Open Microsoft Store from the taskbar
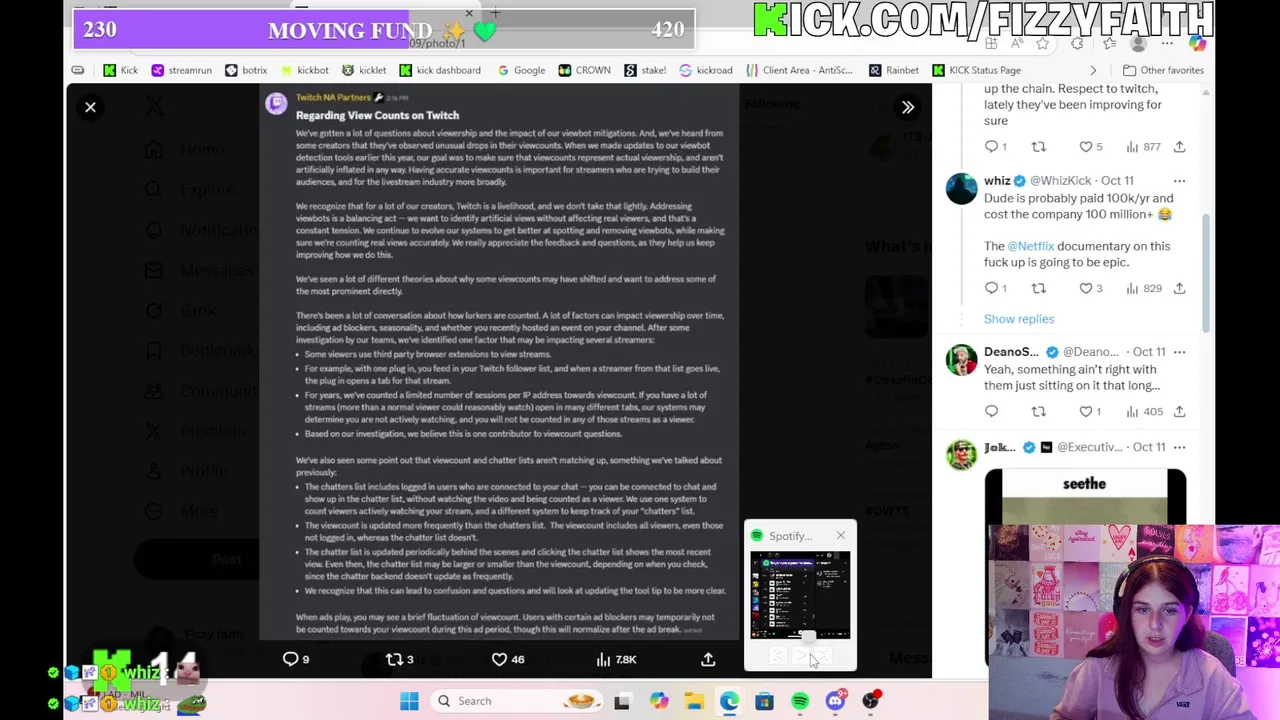Viewport: 1280px width, 720px height. tap(764, 701)
